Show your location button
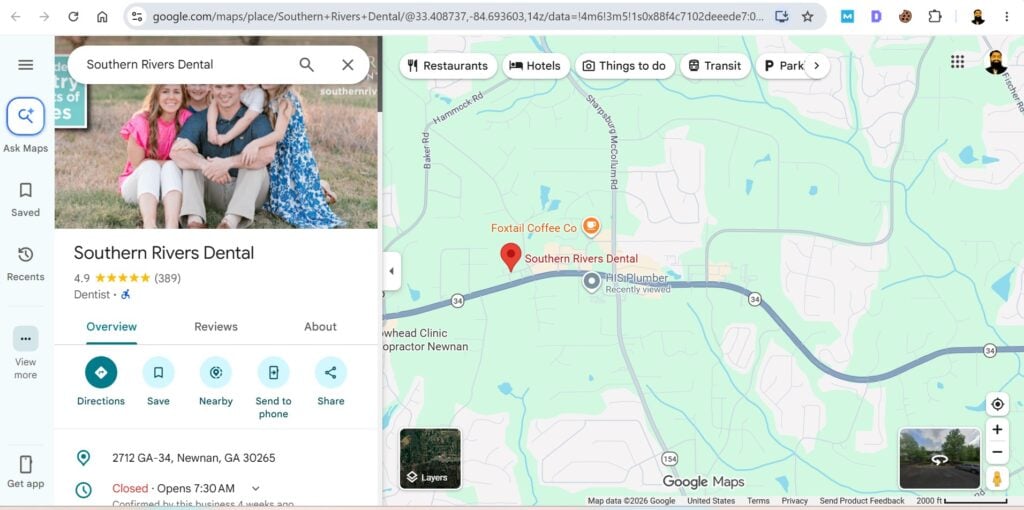The width and height of the screenshot is (1024, 510). coord(997,404)
